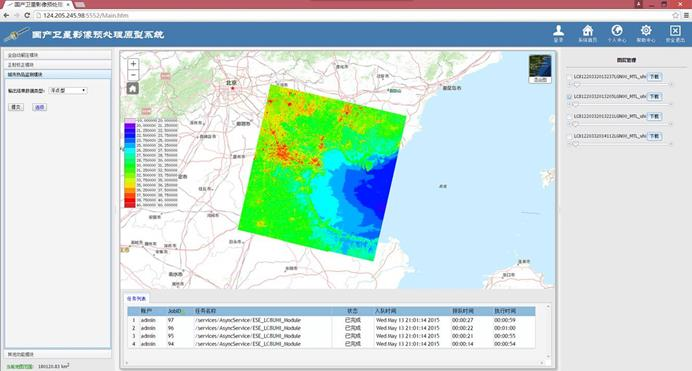Screen dimensions: 692x371
Task: Expand the first accordion module in sidebar
Action: coord(57,55)
